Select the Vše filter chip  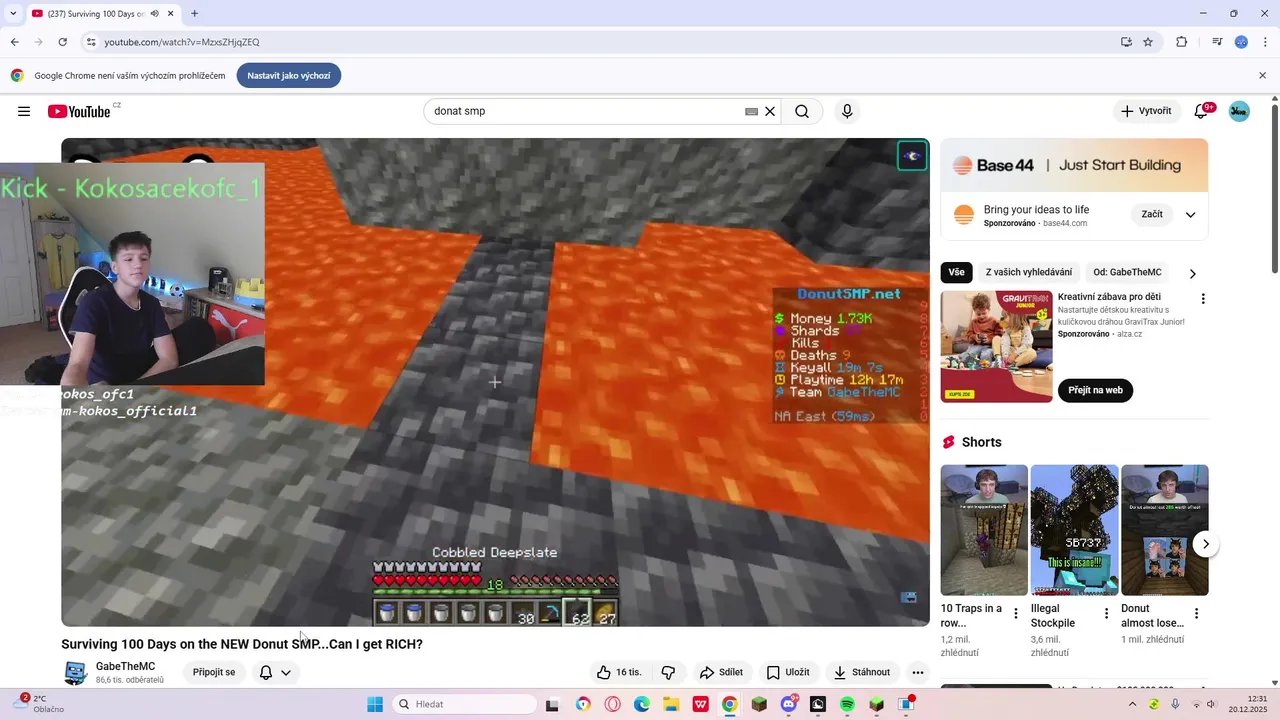[x=957, y=272]
